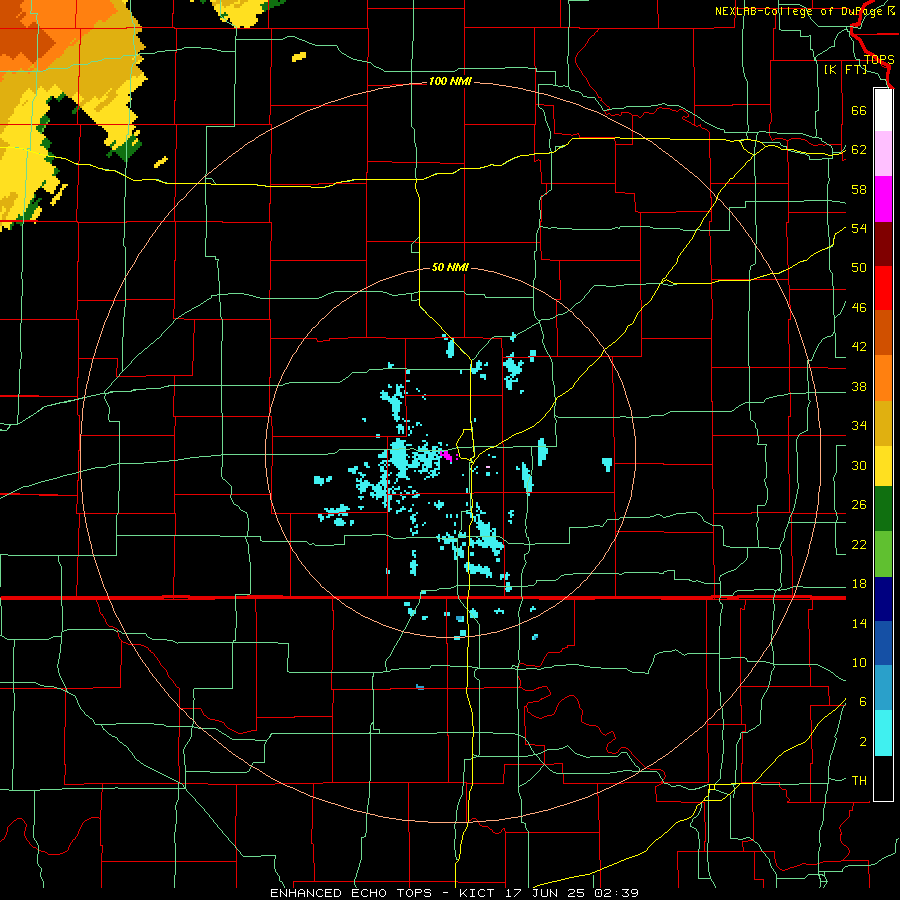Click the white swatch in the tops legend
The width and height of the screenshot is (900, 900).
[x=883, y=110]
